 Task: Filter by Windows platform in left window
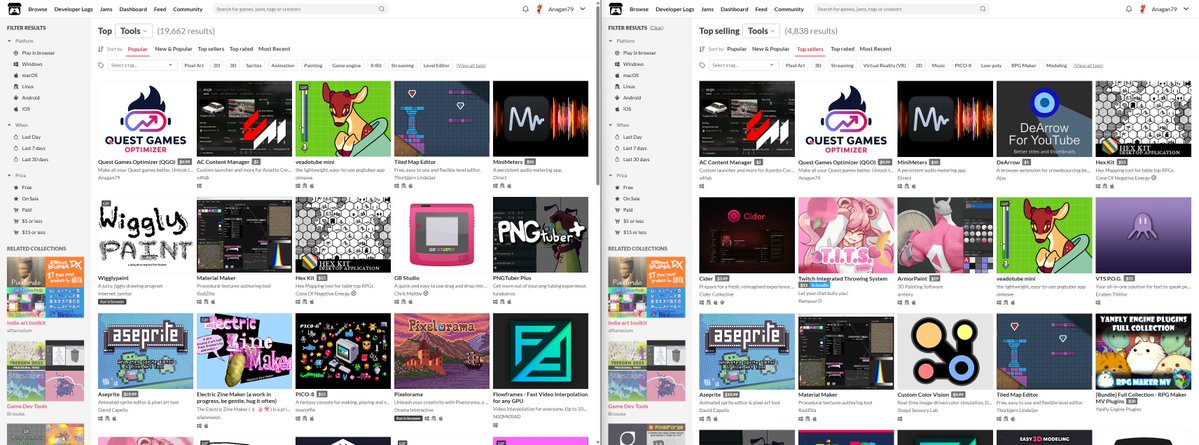click(x=27, y=64)
